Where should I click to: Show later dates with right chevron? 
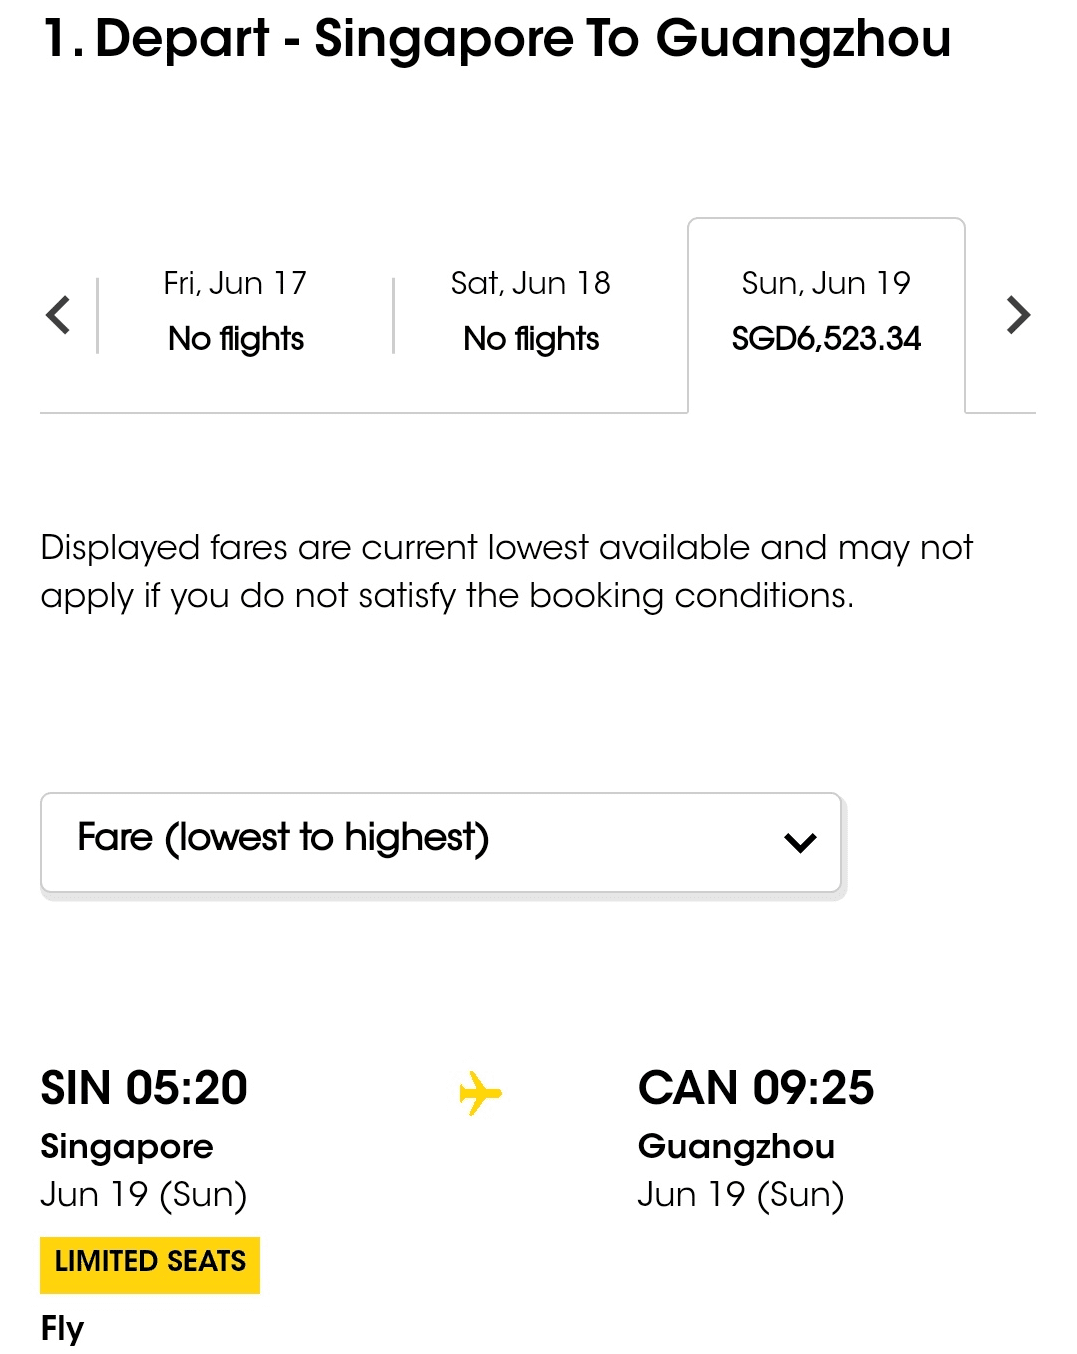[1017, 315]
